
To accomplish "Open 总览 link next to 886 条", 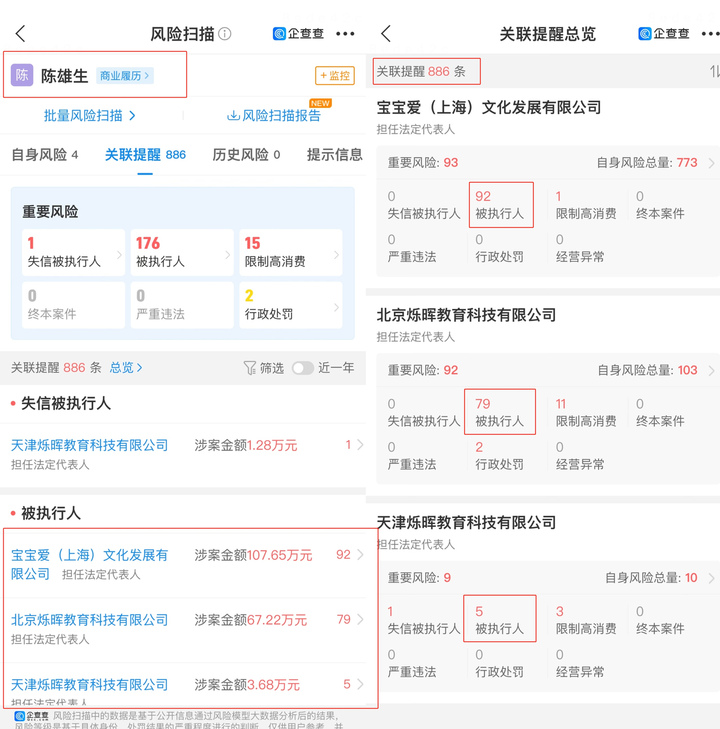I will click(126, 368).
